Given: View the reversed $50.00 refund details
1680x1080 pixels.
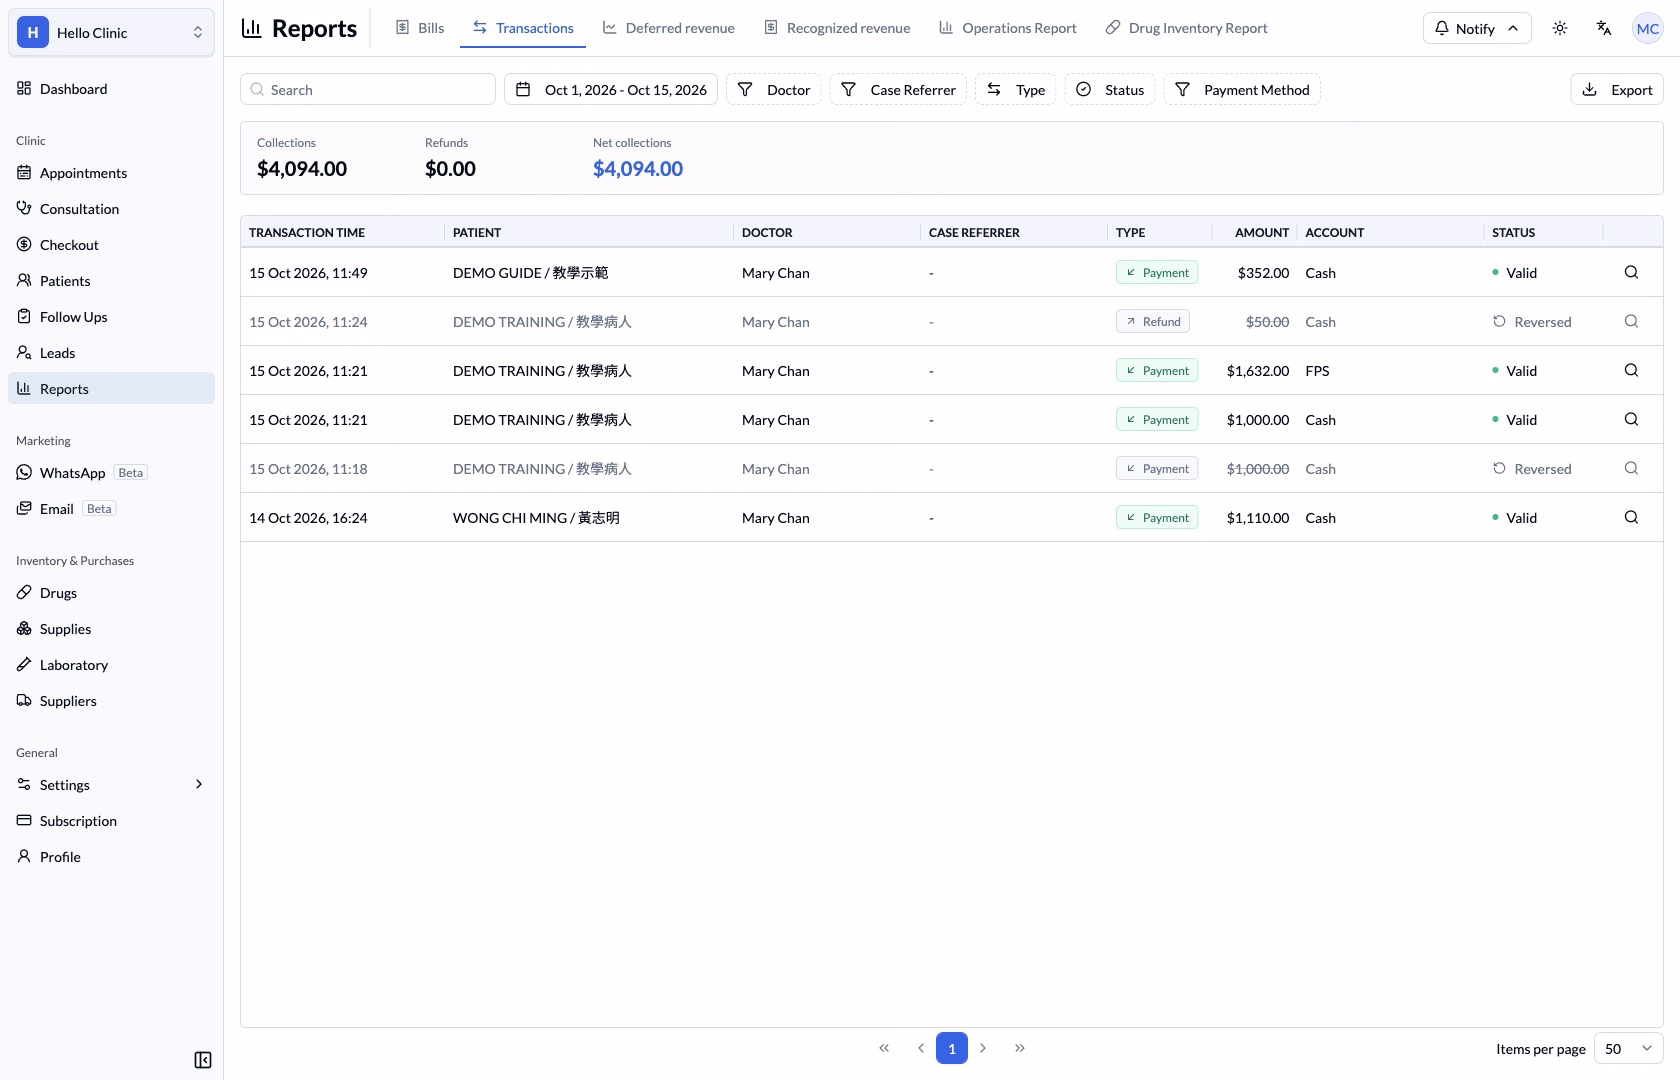Looking at the screenshot, I should pos(1631,321).
